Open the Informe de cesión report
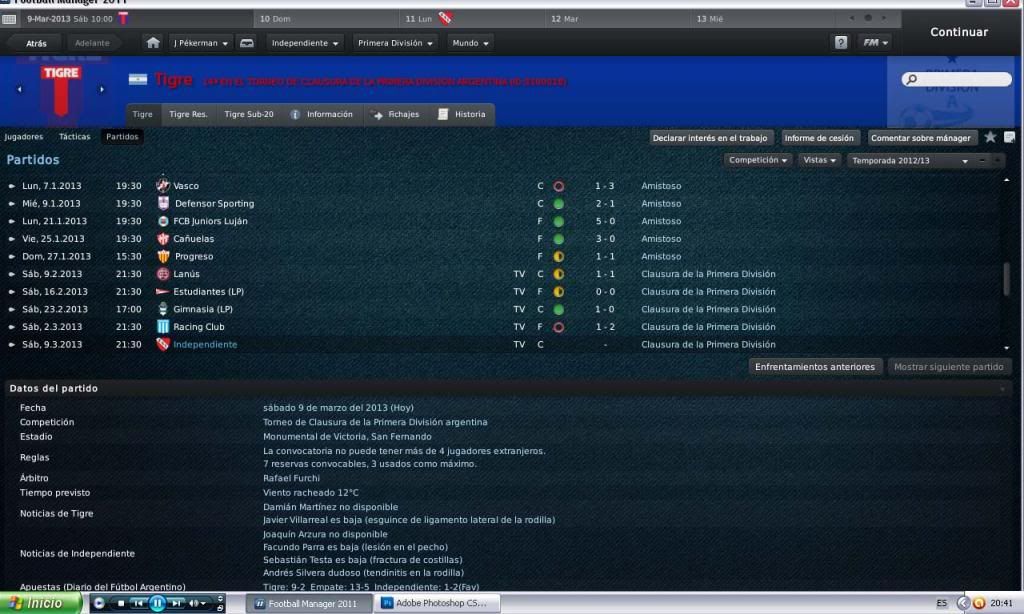 [819, 138]
